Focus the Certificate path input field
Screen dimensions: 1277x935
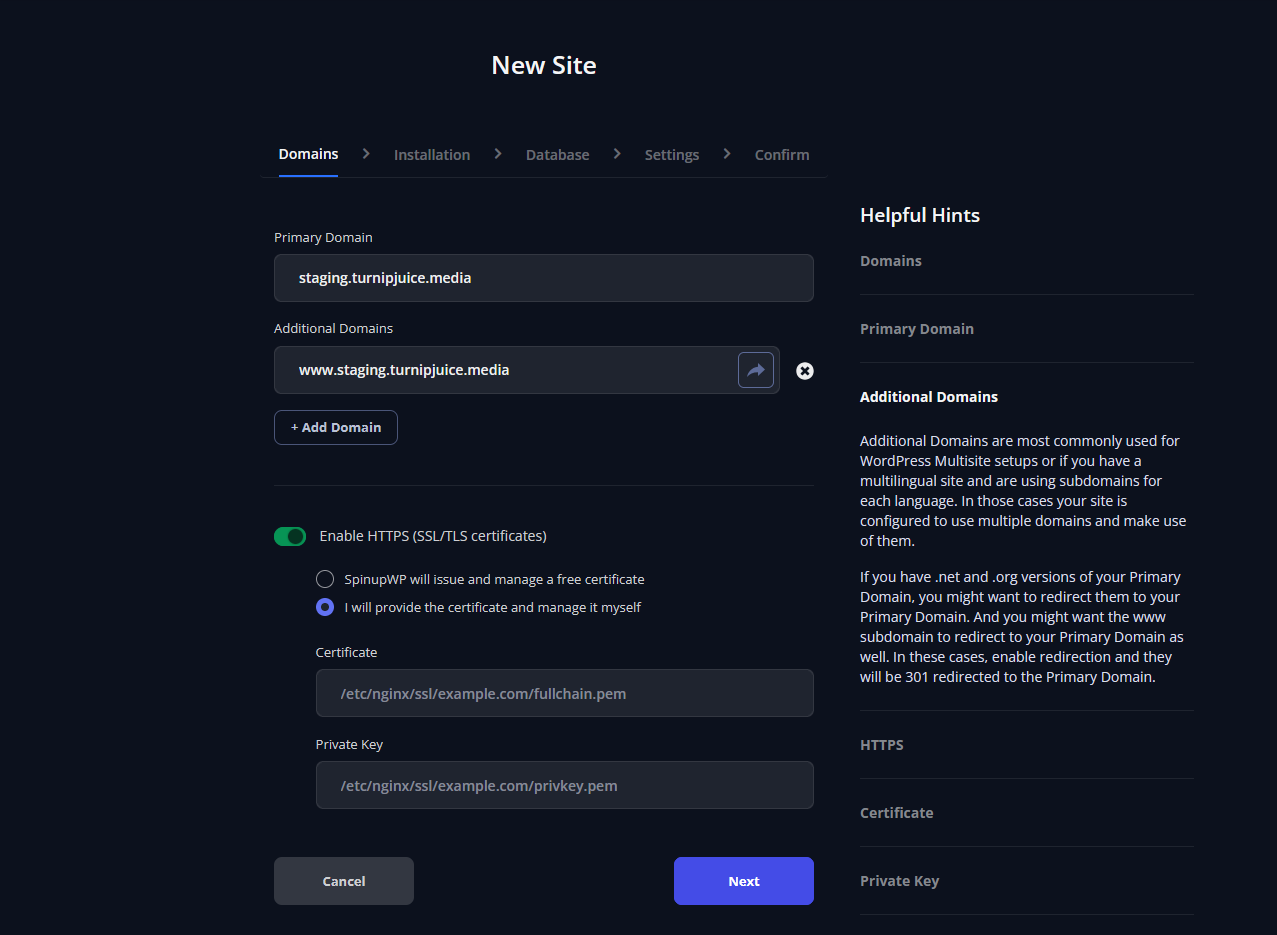tap(564, 693)
